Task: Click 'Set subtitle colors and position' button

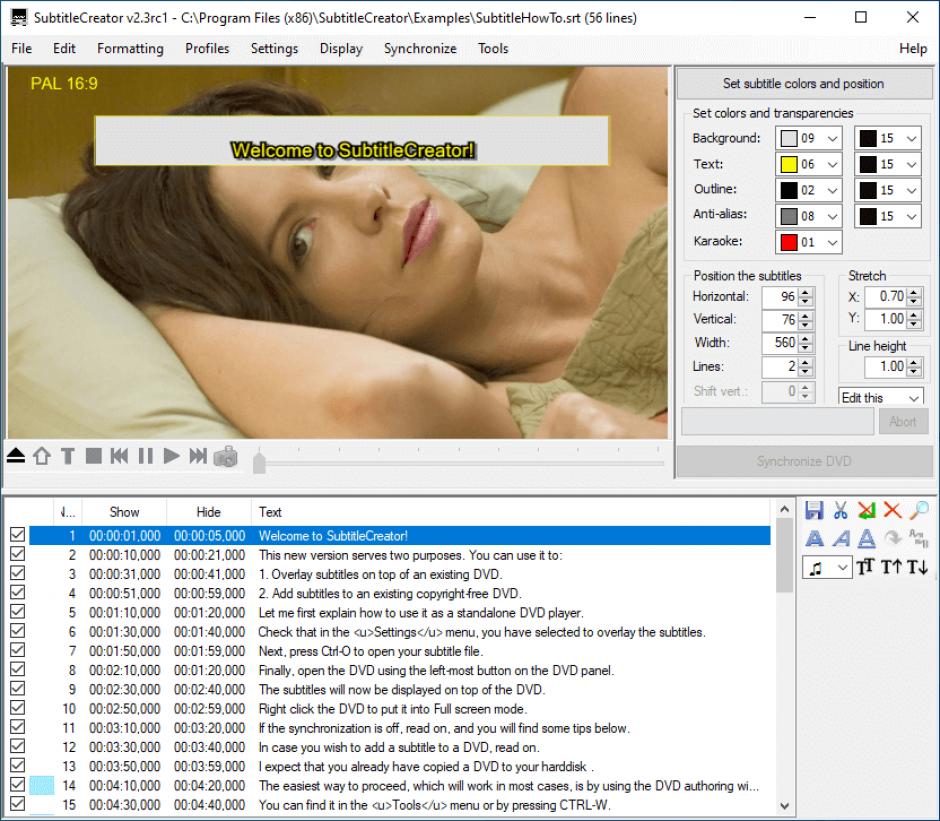Action: pyautogui.click(x=804, y=84)
